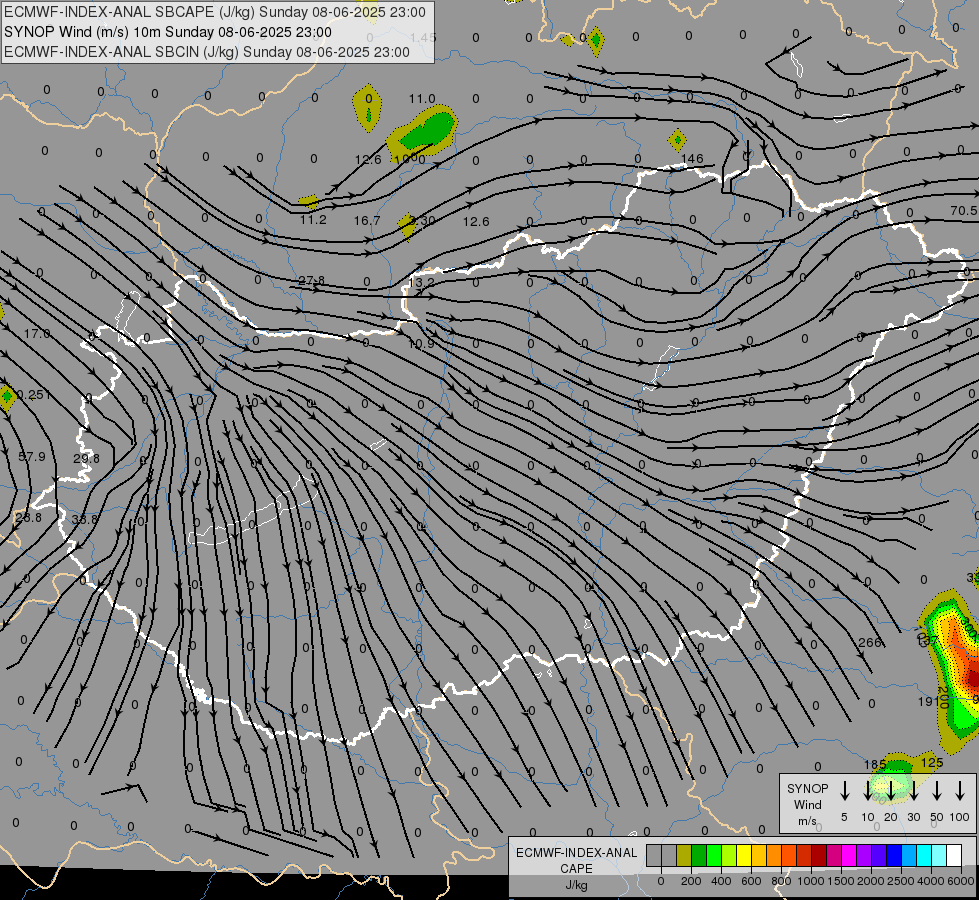Click the '57.9' CAPE value on map
979x900 pixels.
click(x=32, y=457)
